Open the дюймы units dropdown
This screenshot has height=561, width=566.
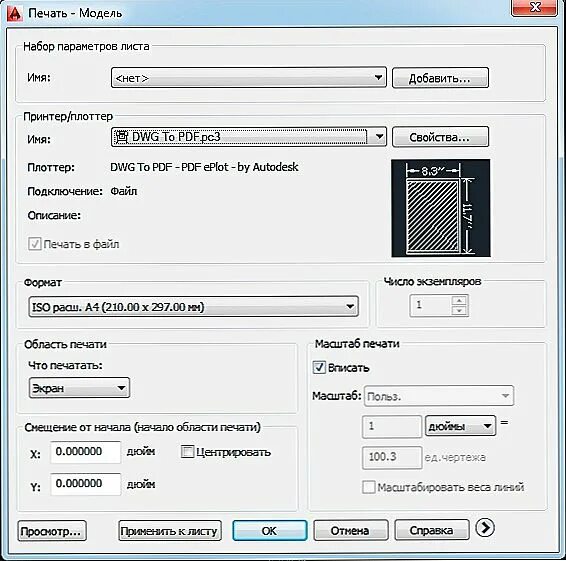pyautogui.click(x=460, y=426)
